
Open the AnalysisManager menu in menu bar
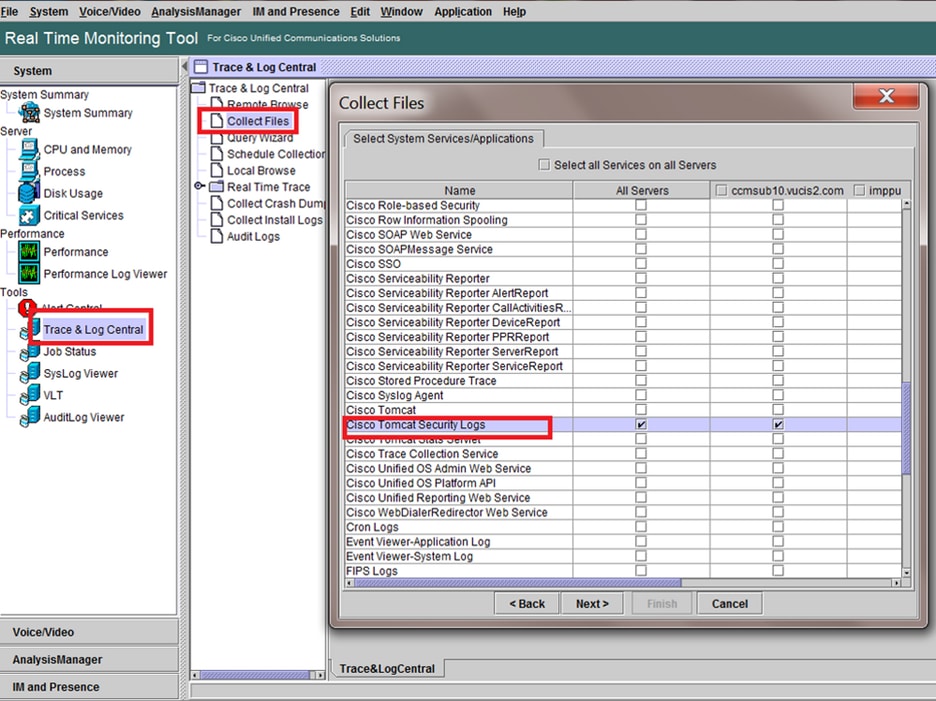(196, 11)
